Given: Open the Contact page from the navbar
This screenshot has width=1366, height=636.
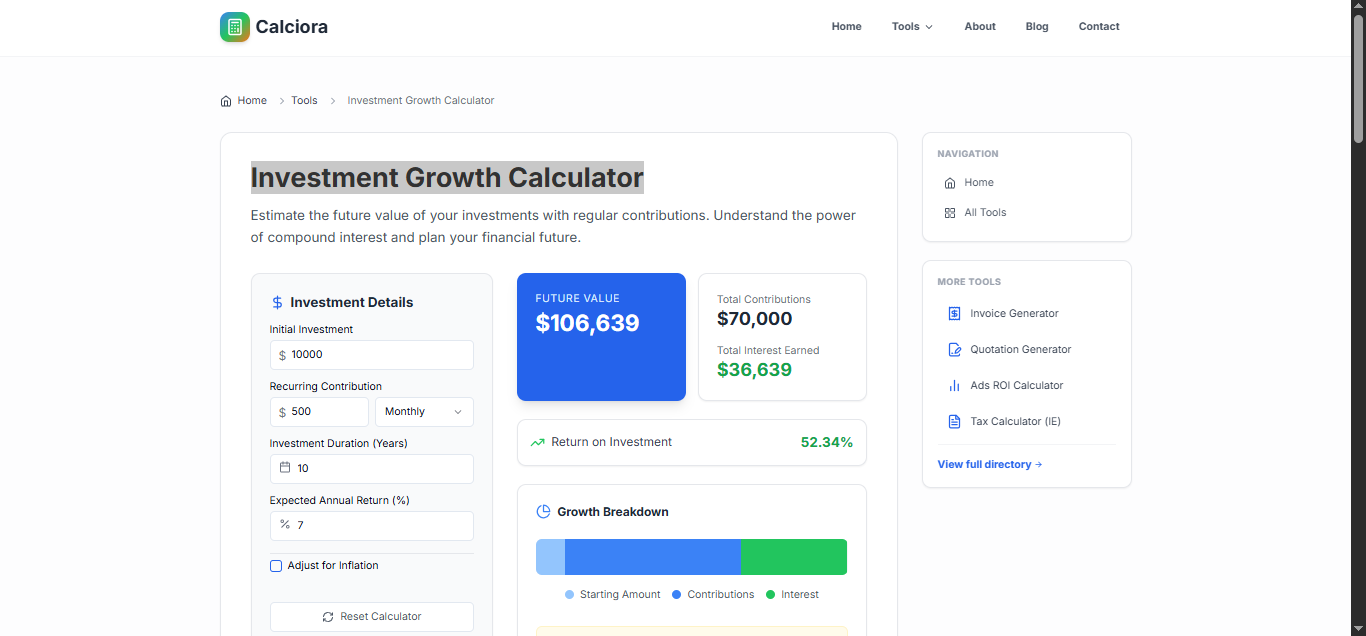Looking at the screenshot, I should [x=1099, y=26].
